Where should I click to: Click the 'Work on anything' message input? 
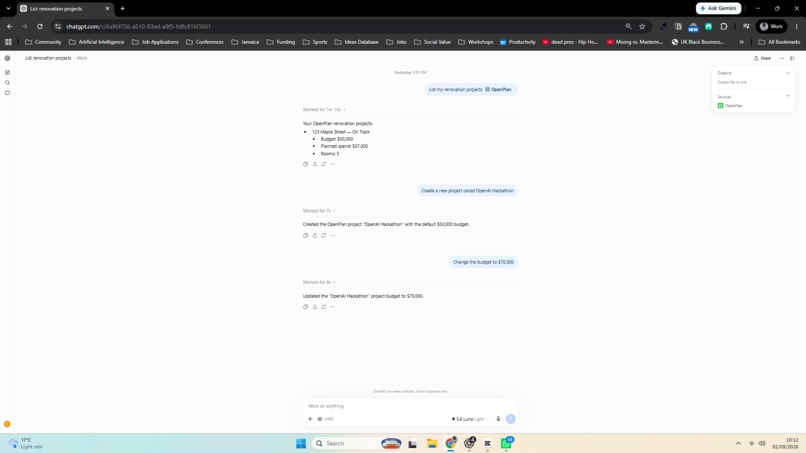pos(410,406)
